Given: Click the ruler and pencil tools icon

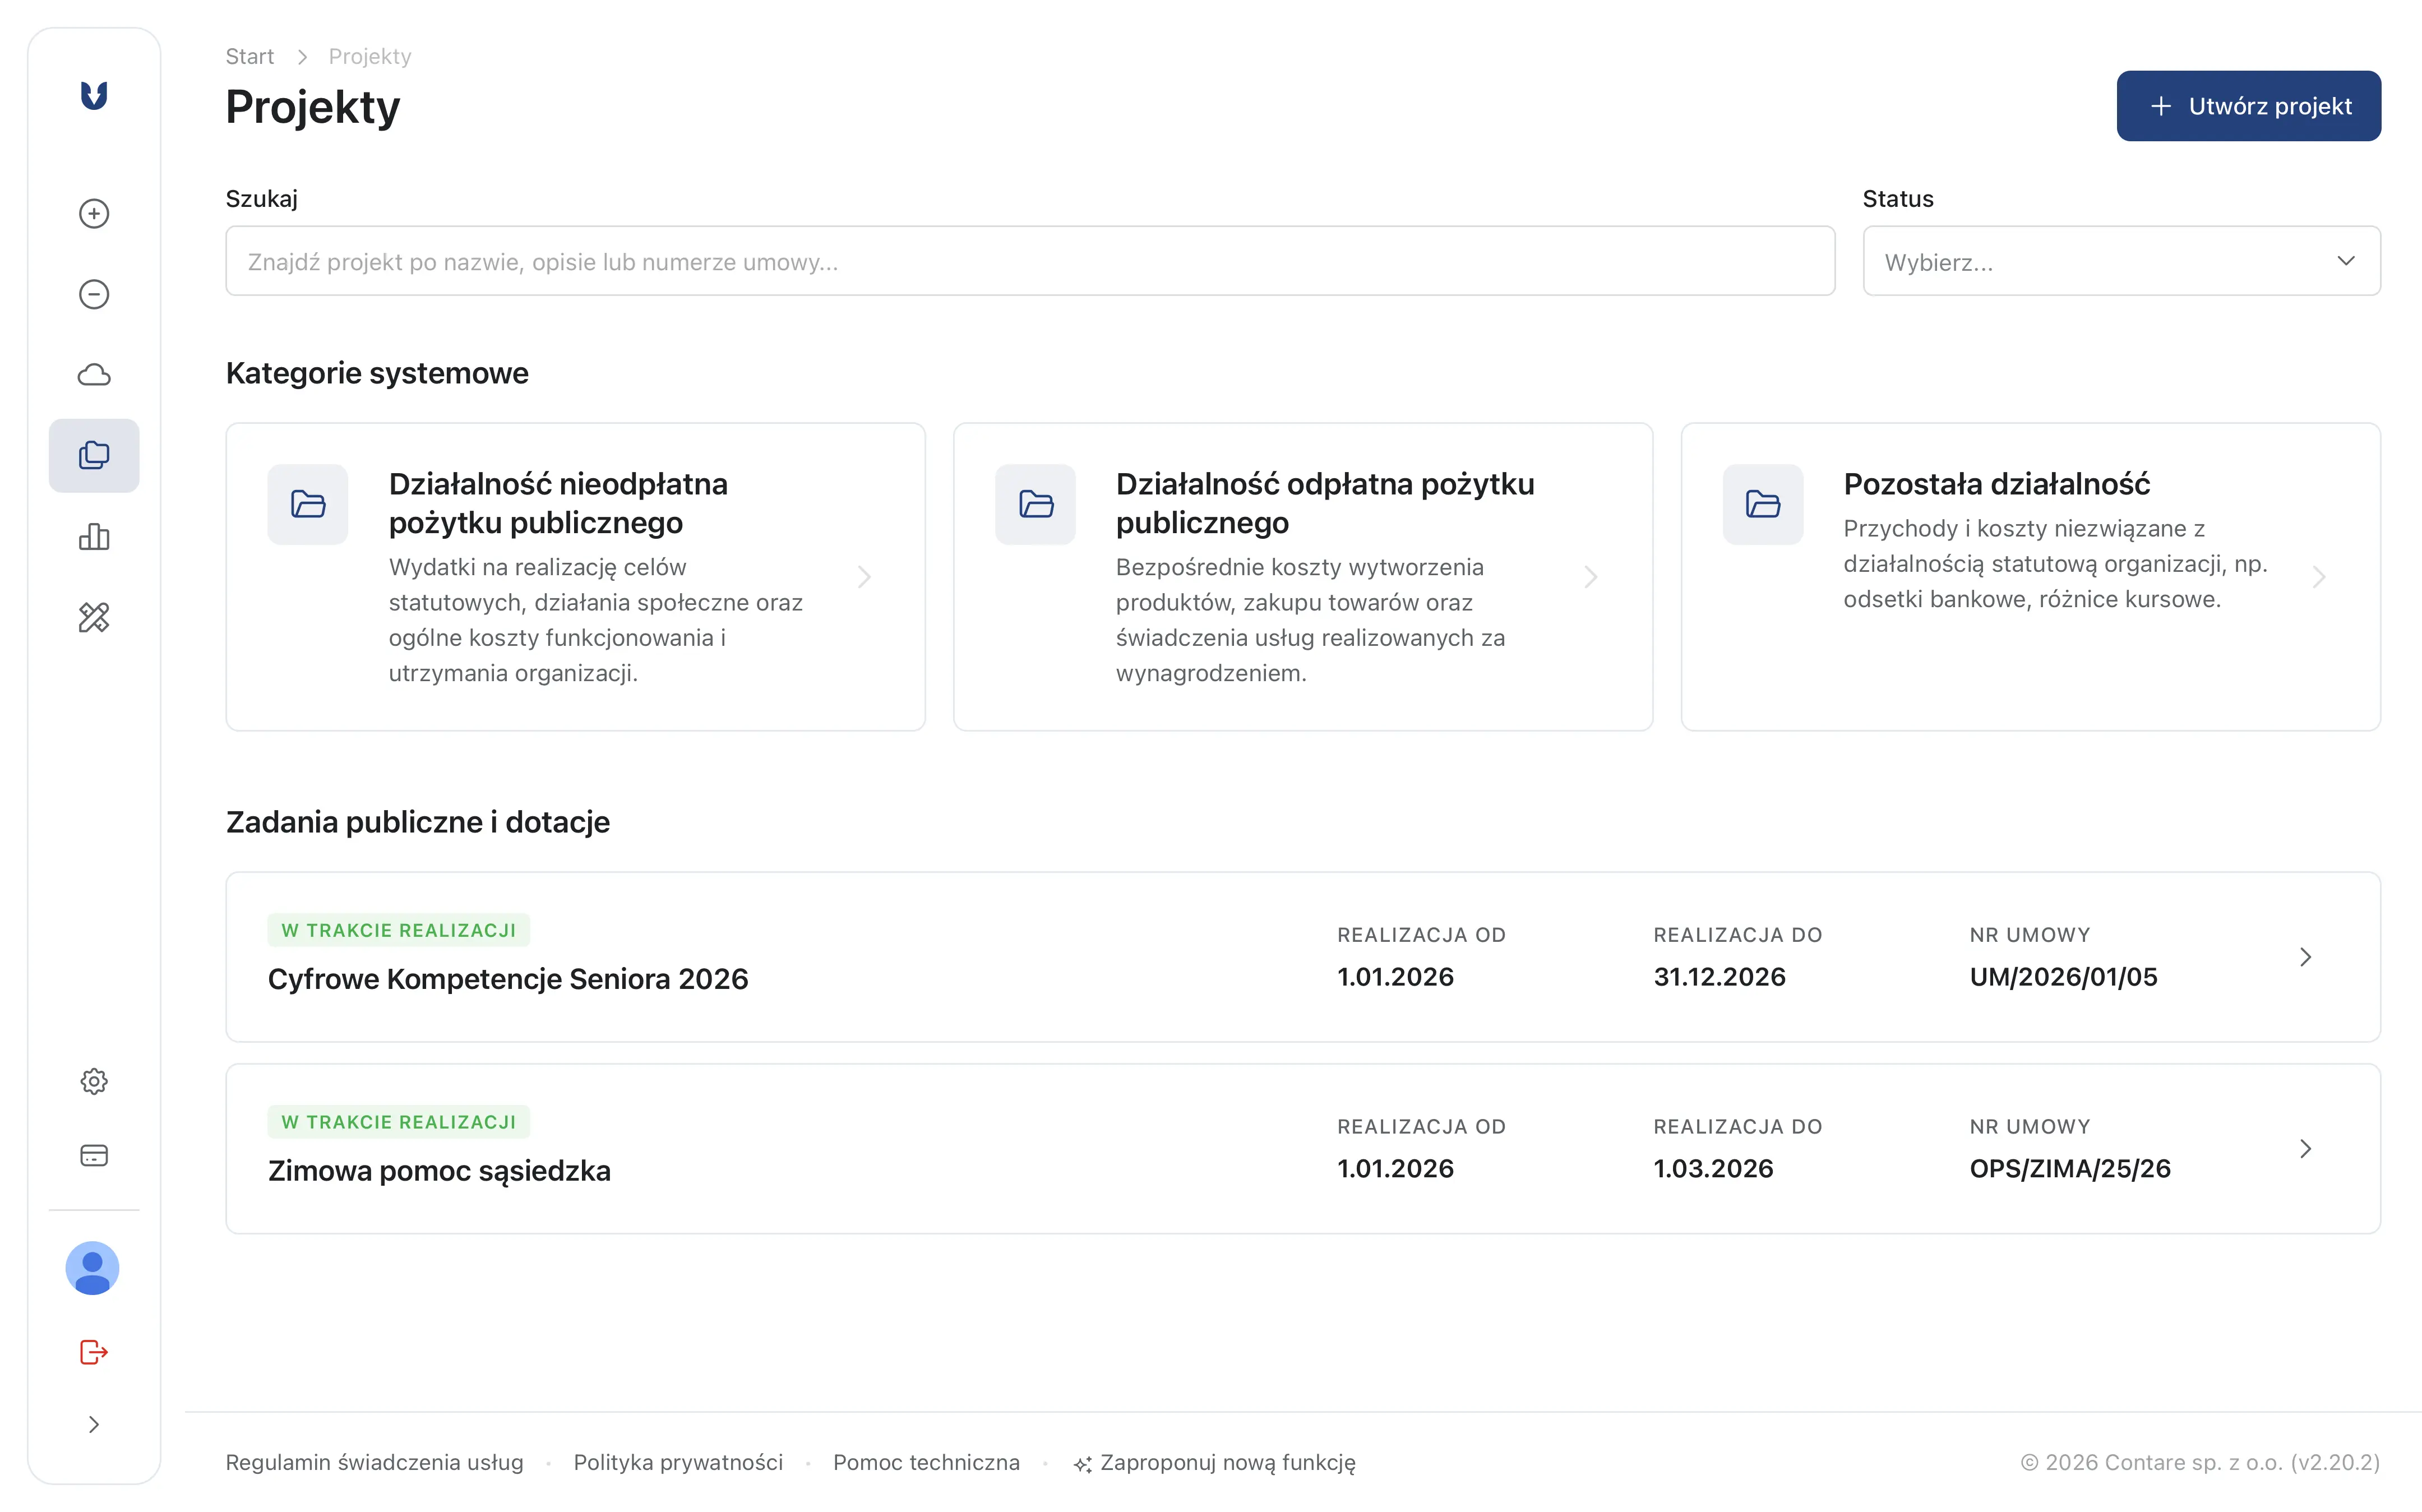Looking at the screenshot, I should [94, 617].
